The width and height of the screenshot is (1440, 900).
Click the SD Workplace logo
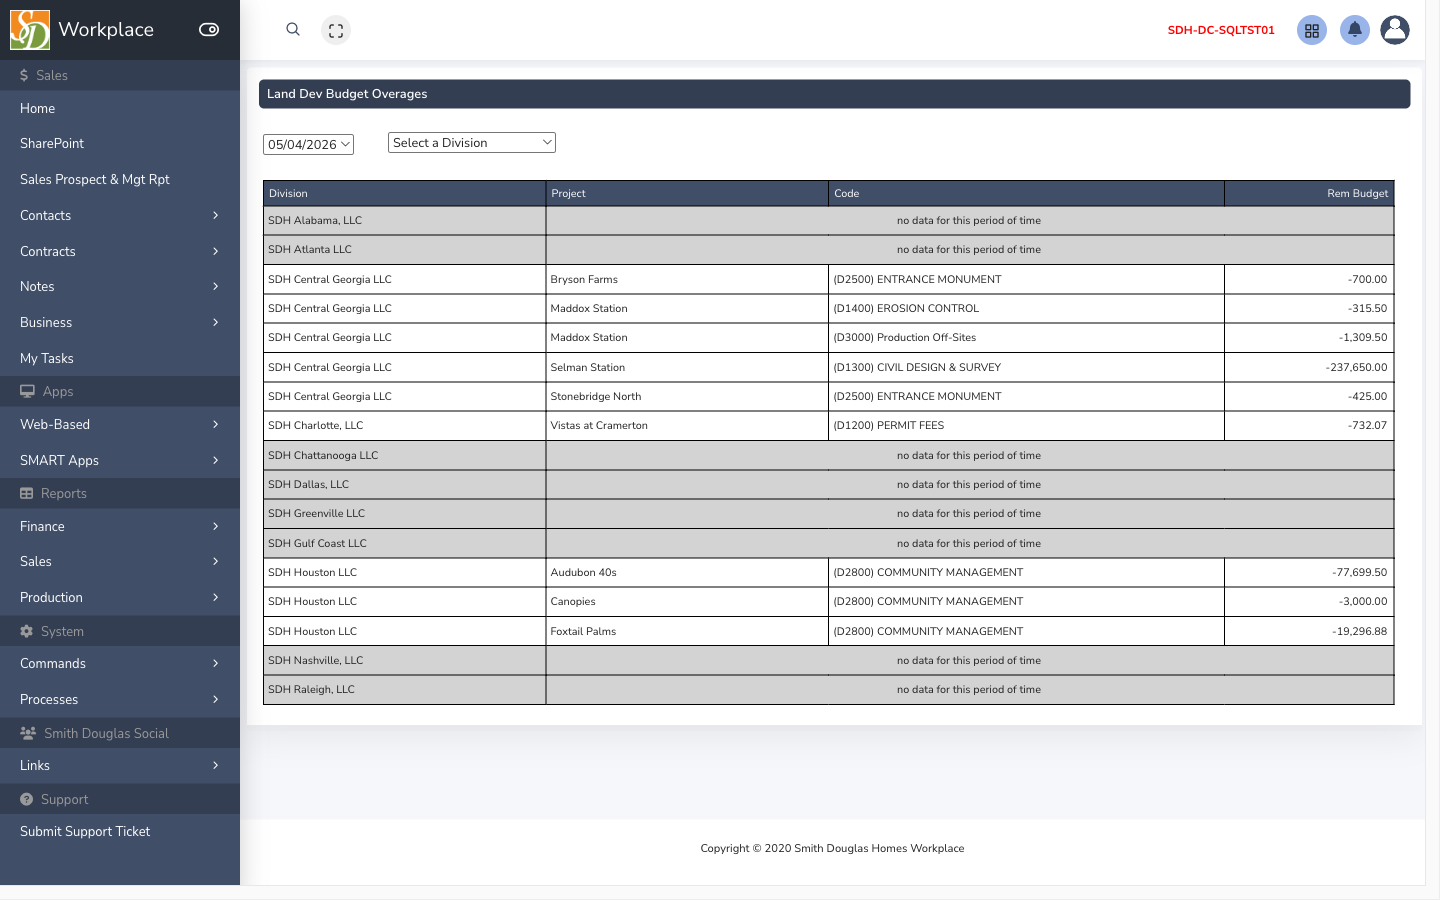pyautogui.click(x=30, y=30)
